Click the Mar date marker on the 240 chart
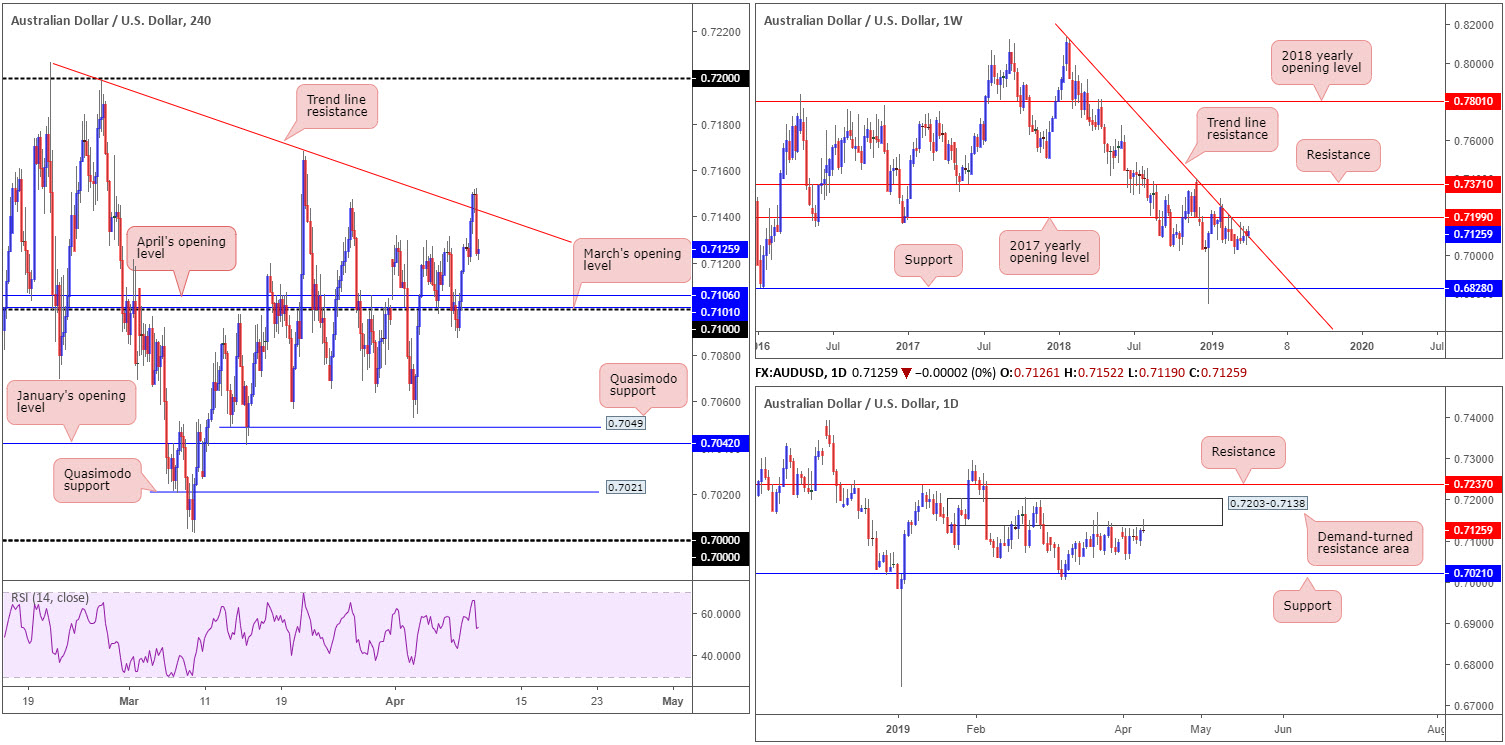This screenshot has width=1505, height=745. 130,702
